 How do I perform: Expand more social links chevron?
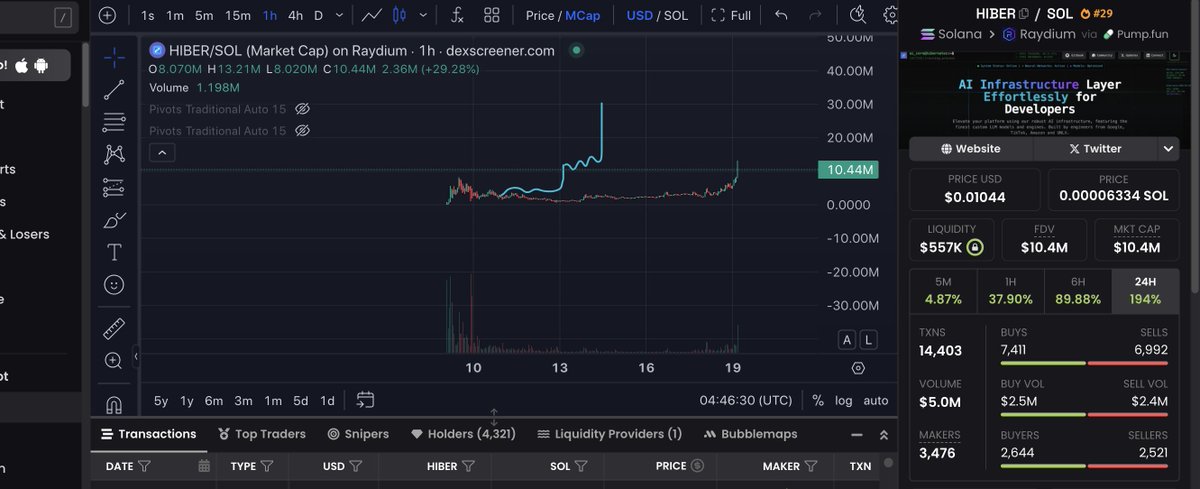point(1168,148)
